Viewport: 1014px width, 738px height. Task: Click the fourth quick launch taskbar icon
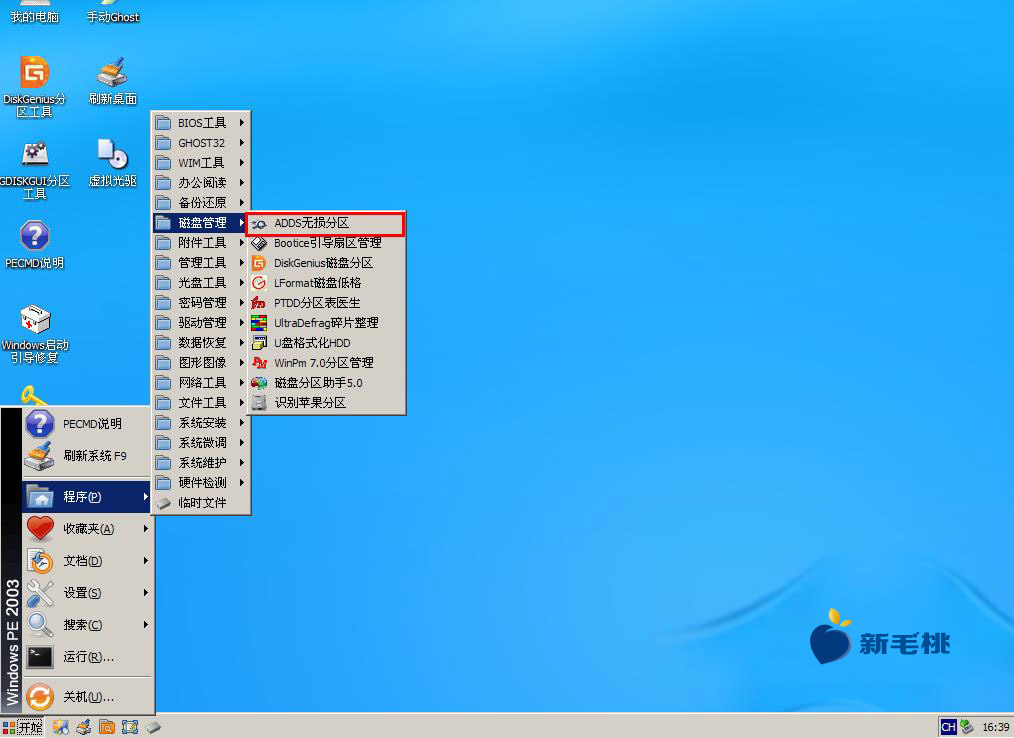(x=130, y=728)
